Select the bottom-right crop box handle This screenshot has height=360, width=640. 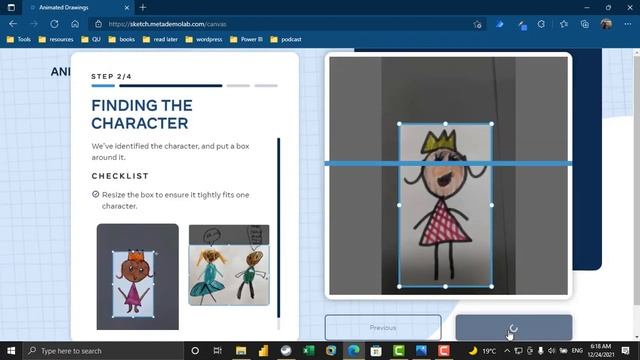pyautogui.click(x=491, y=287)
